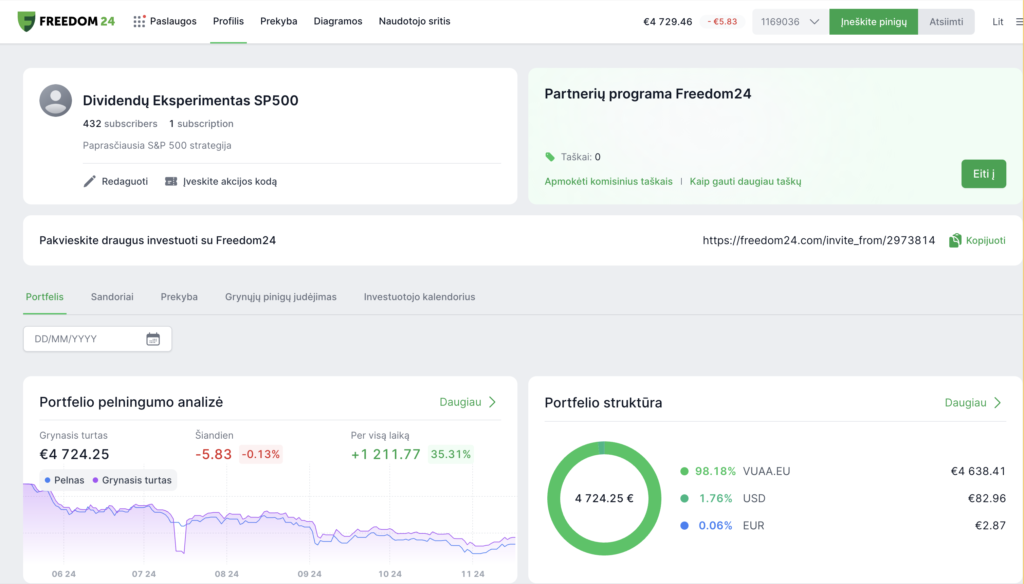Open Kaip gauti daugiau taškų link
1024x584 pixels.
coord(745,181)
